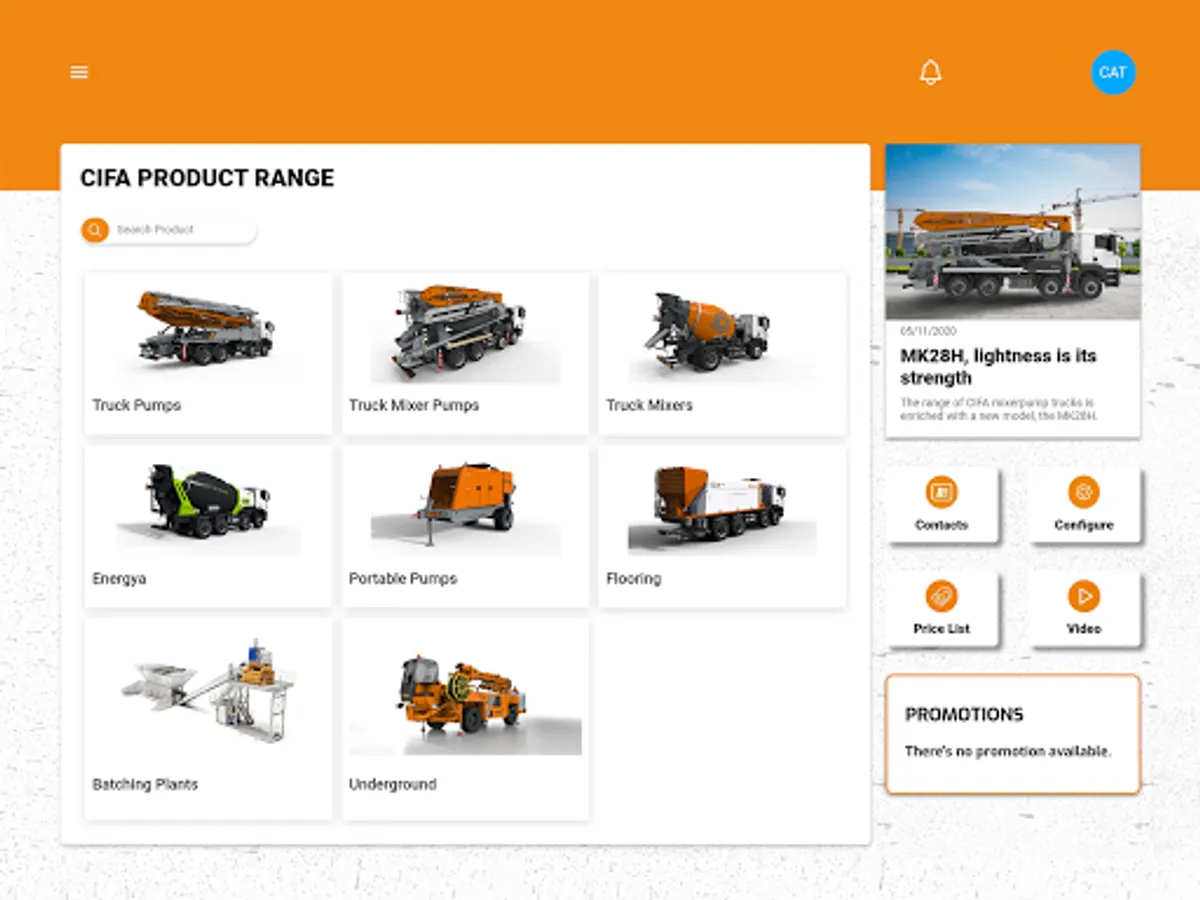Open the Portable Pumps image
Screen dimensions: 1200x900
(x=465, y=506)
